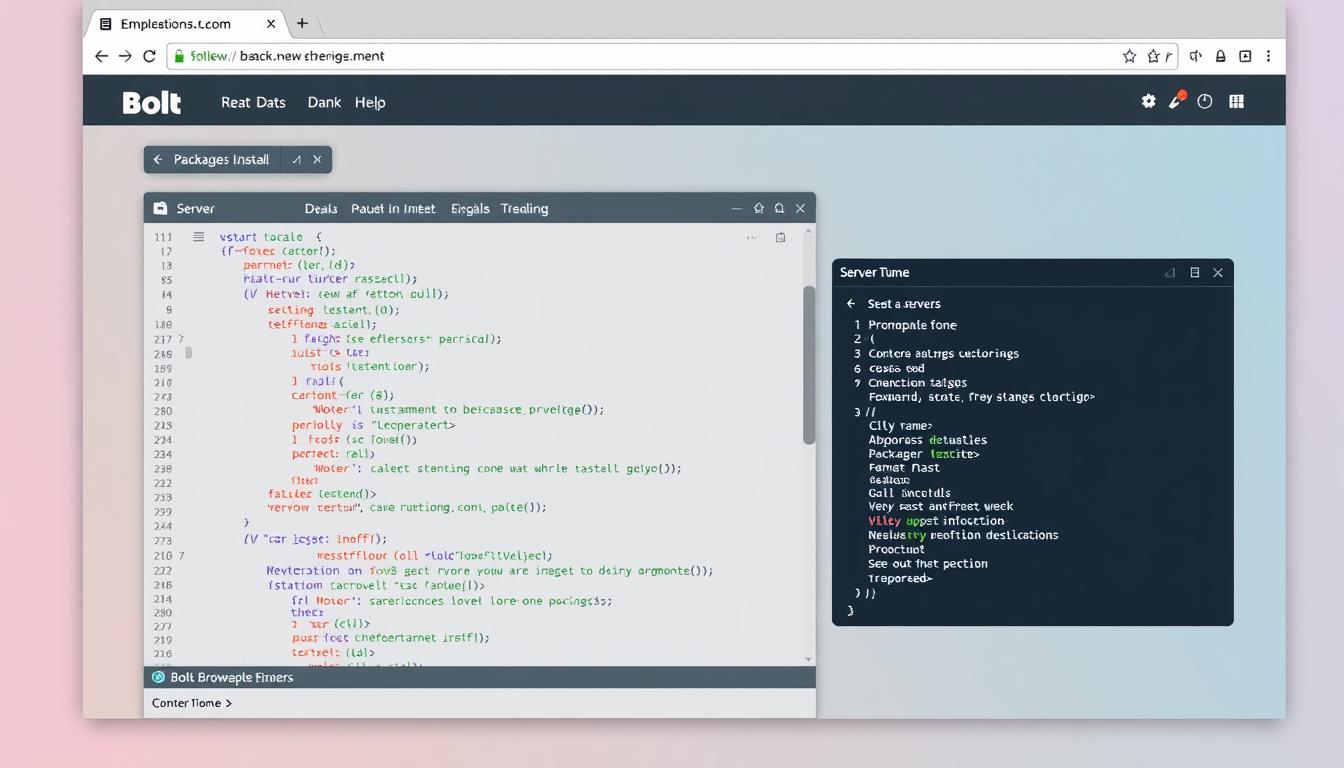Click the square play icon in browser toolbar
This screenshot has height=768, width=1344.
[x=1245, y=57]
